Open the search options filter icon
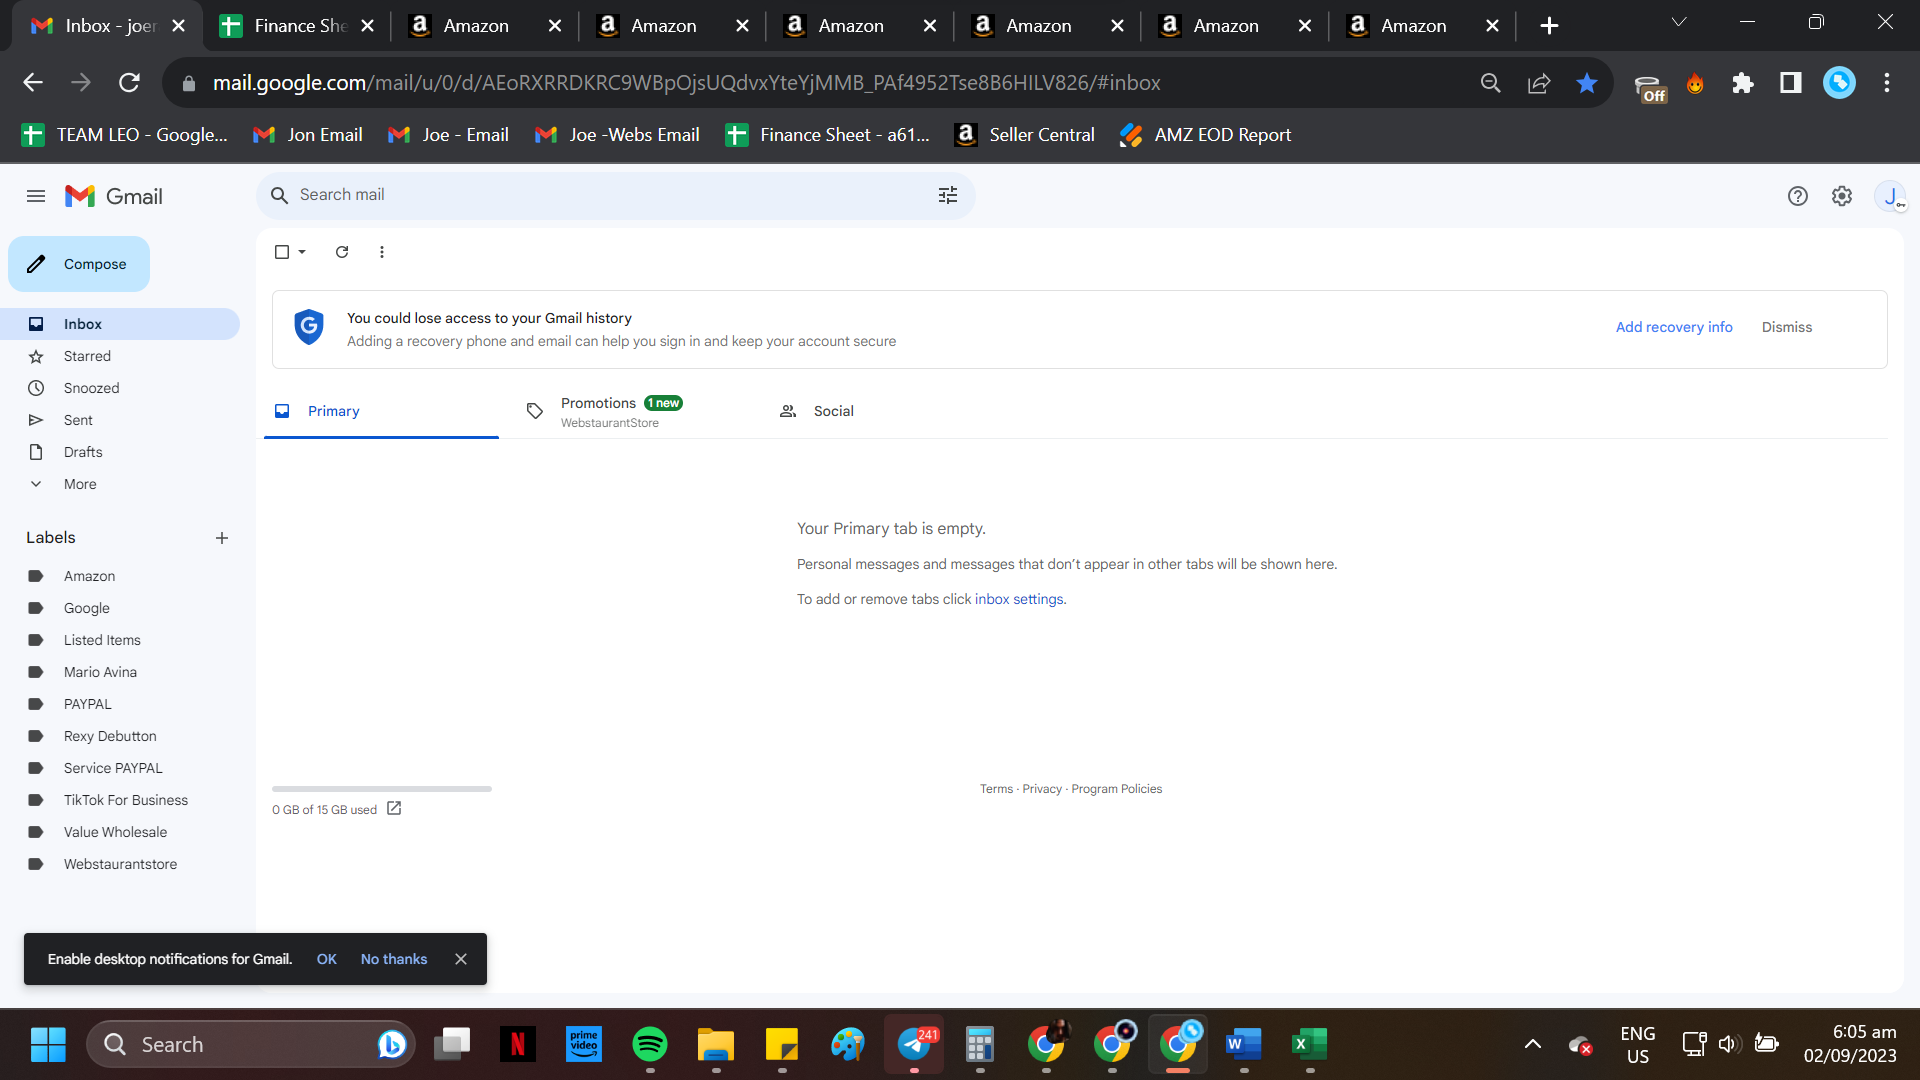This screenshot has height=1080, width=1920. click(x=947, y=195)
